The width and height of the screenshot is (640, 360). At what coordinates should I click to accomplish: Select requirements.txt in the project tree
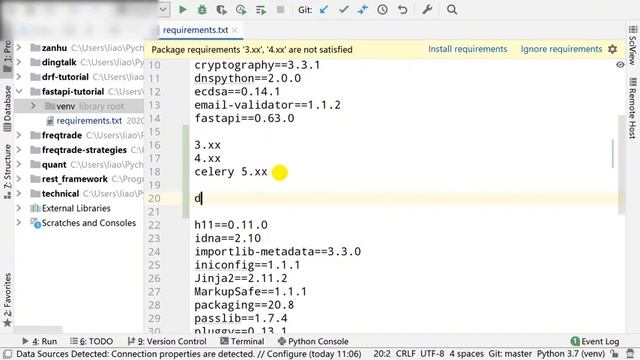[89, 121]
